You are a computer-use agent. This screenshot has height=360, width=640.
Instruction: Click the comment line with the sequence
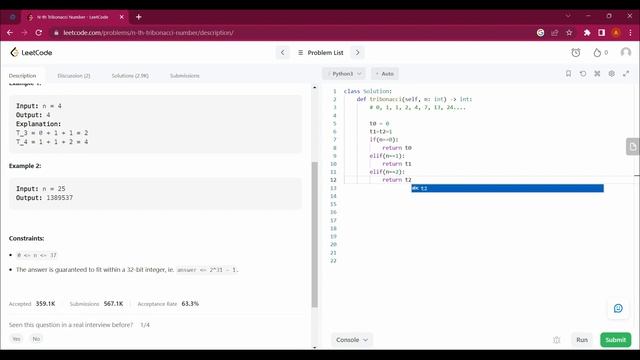pyautogui.click(x=418, y=107)
